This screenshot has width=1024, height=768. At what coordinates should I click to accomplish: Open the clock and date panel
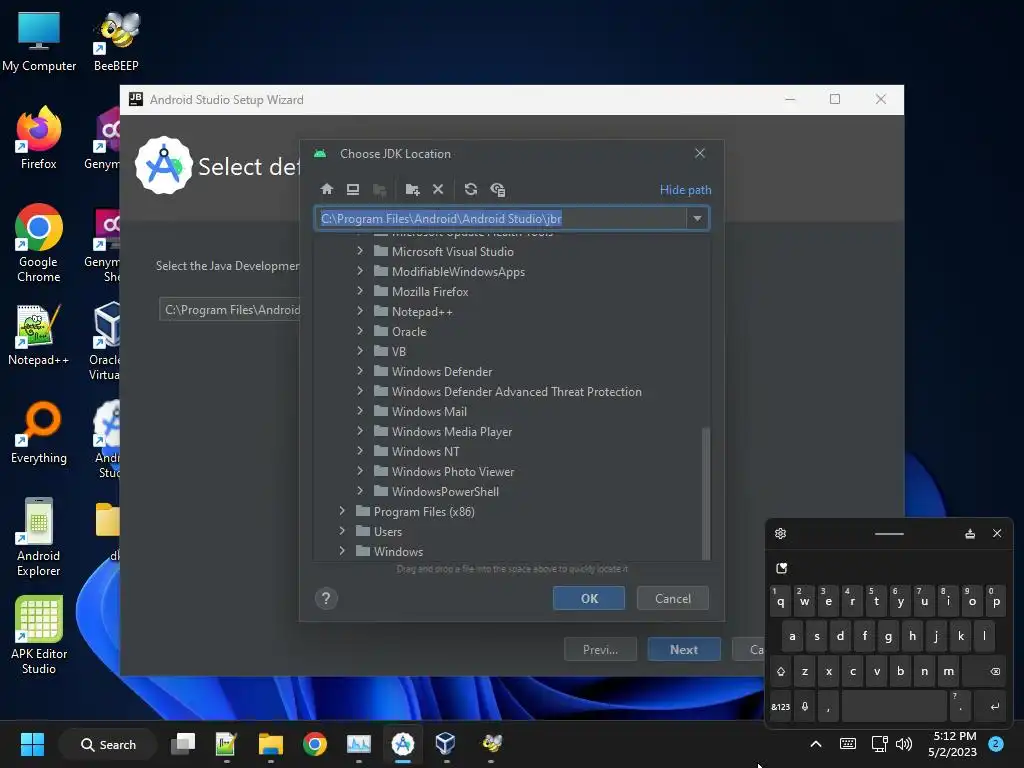[x=953, y=744]
